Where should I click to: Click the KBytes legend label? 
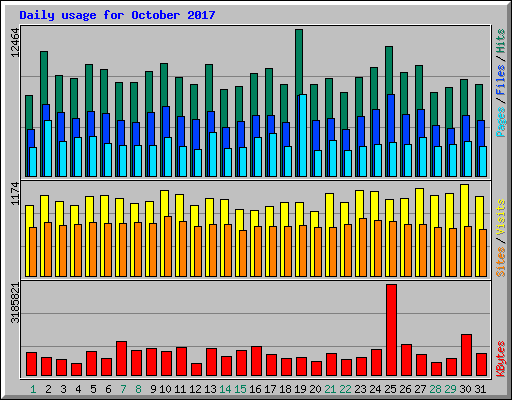point(501,359)
